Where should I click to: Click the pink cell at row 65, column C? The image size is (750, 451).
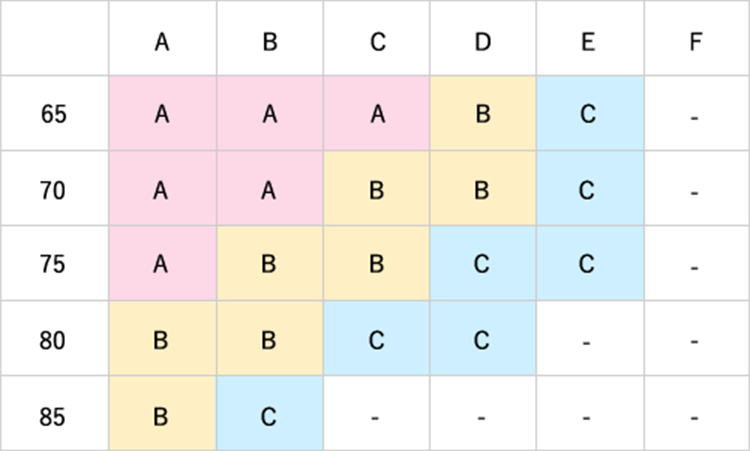(376, 114)
